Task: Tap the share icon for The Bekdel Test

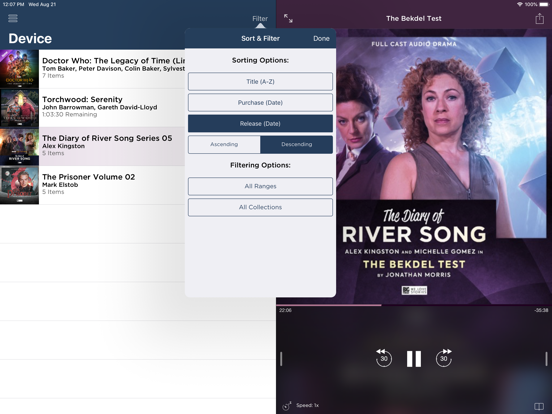Action: 539,18
